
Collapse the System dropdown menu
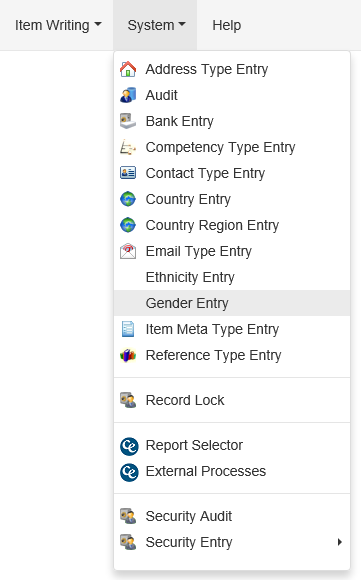[x=155, y=25]
